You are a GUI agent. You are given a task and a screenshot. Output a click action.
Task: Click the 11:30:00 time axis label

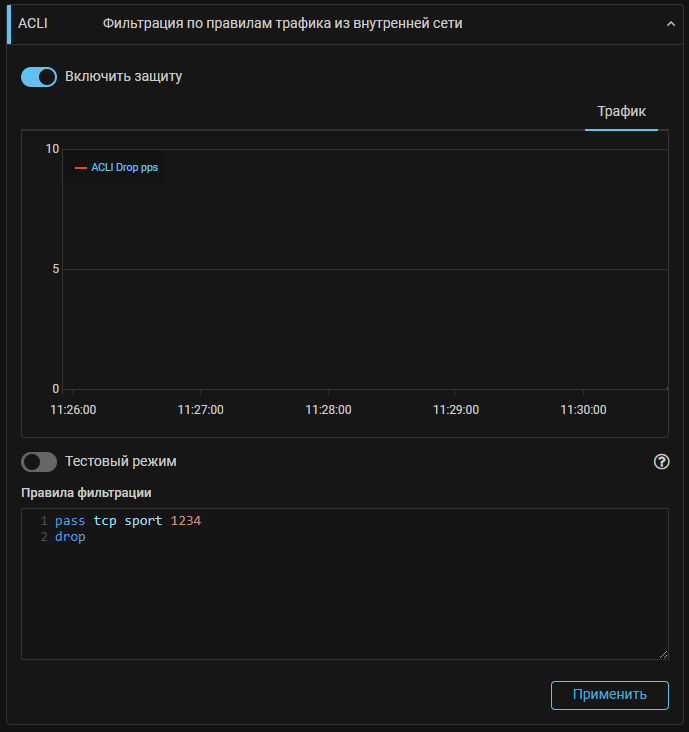583,409
